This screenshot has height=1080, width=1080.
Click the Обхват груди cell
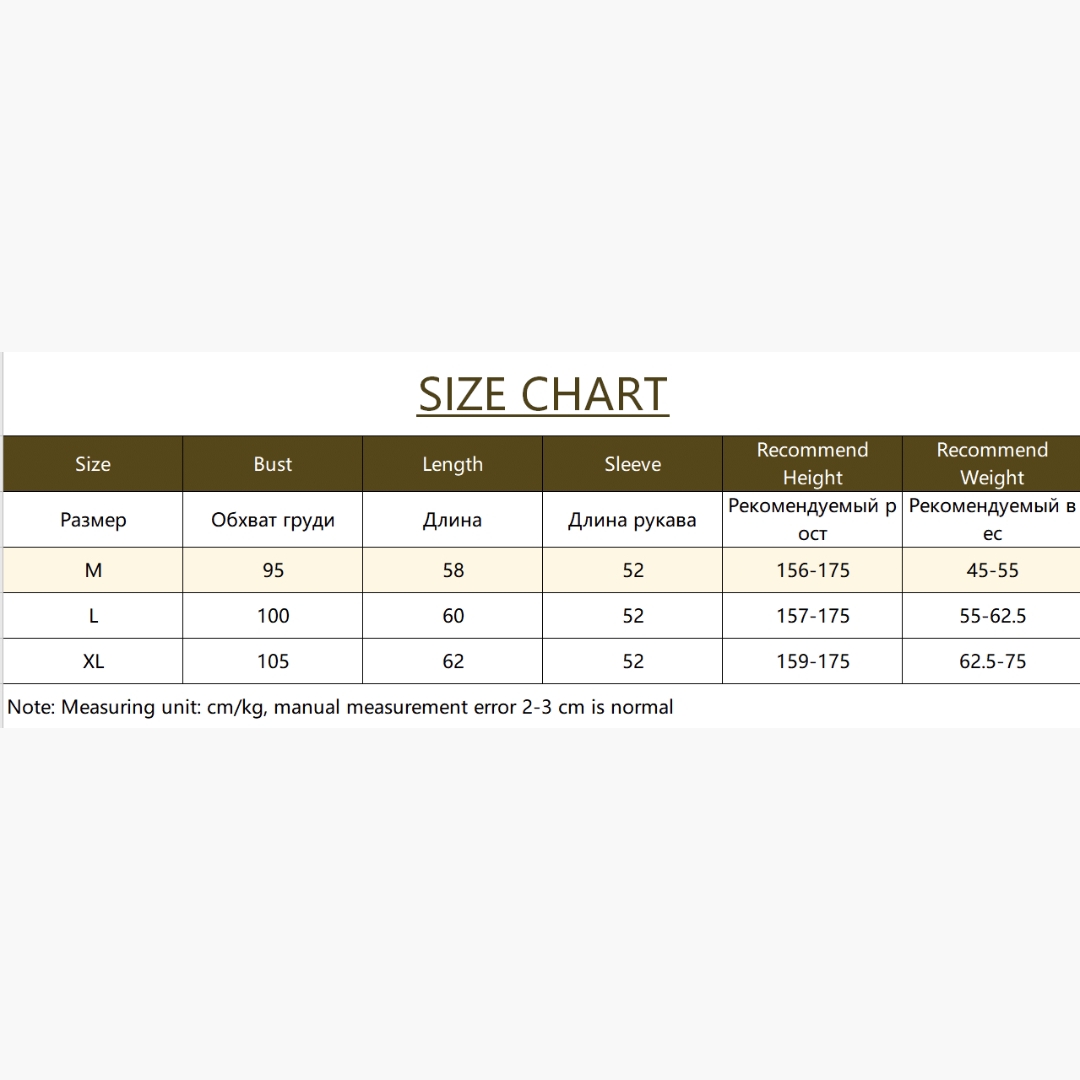273,519
